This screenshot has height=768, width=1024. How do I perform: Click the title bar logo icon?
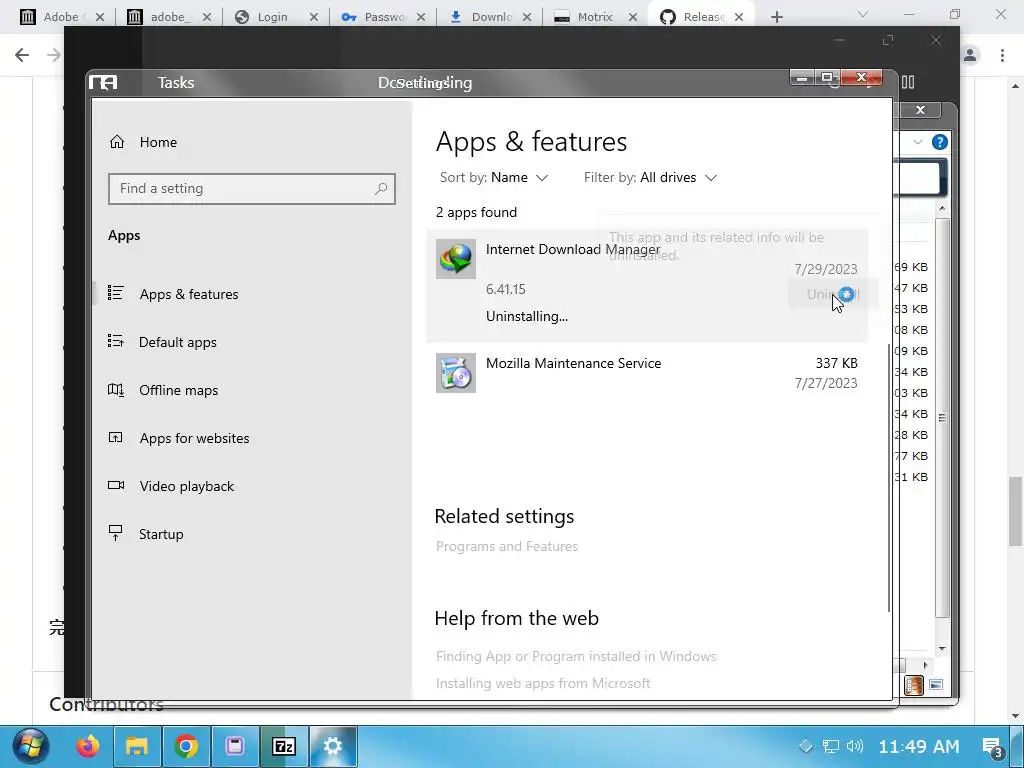pos(103,83)
